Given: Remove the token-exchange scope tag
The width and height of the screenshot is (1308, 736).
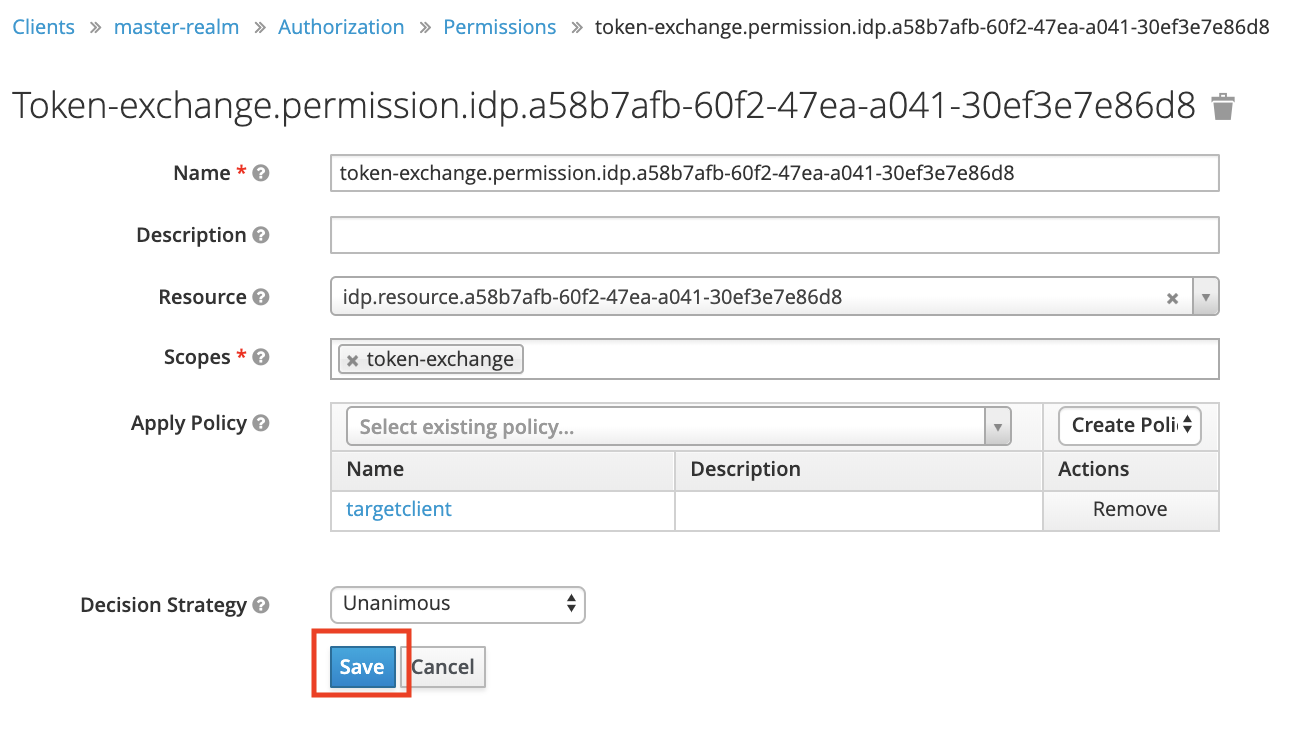Looking at the screenshot, I should tap(353, 360).
